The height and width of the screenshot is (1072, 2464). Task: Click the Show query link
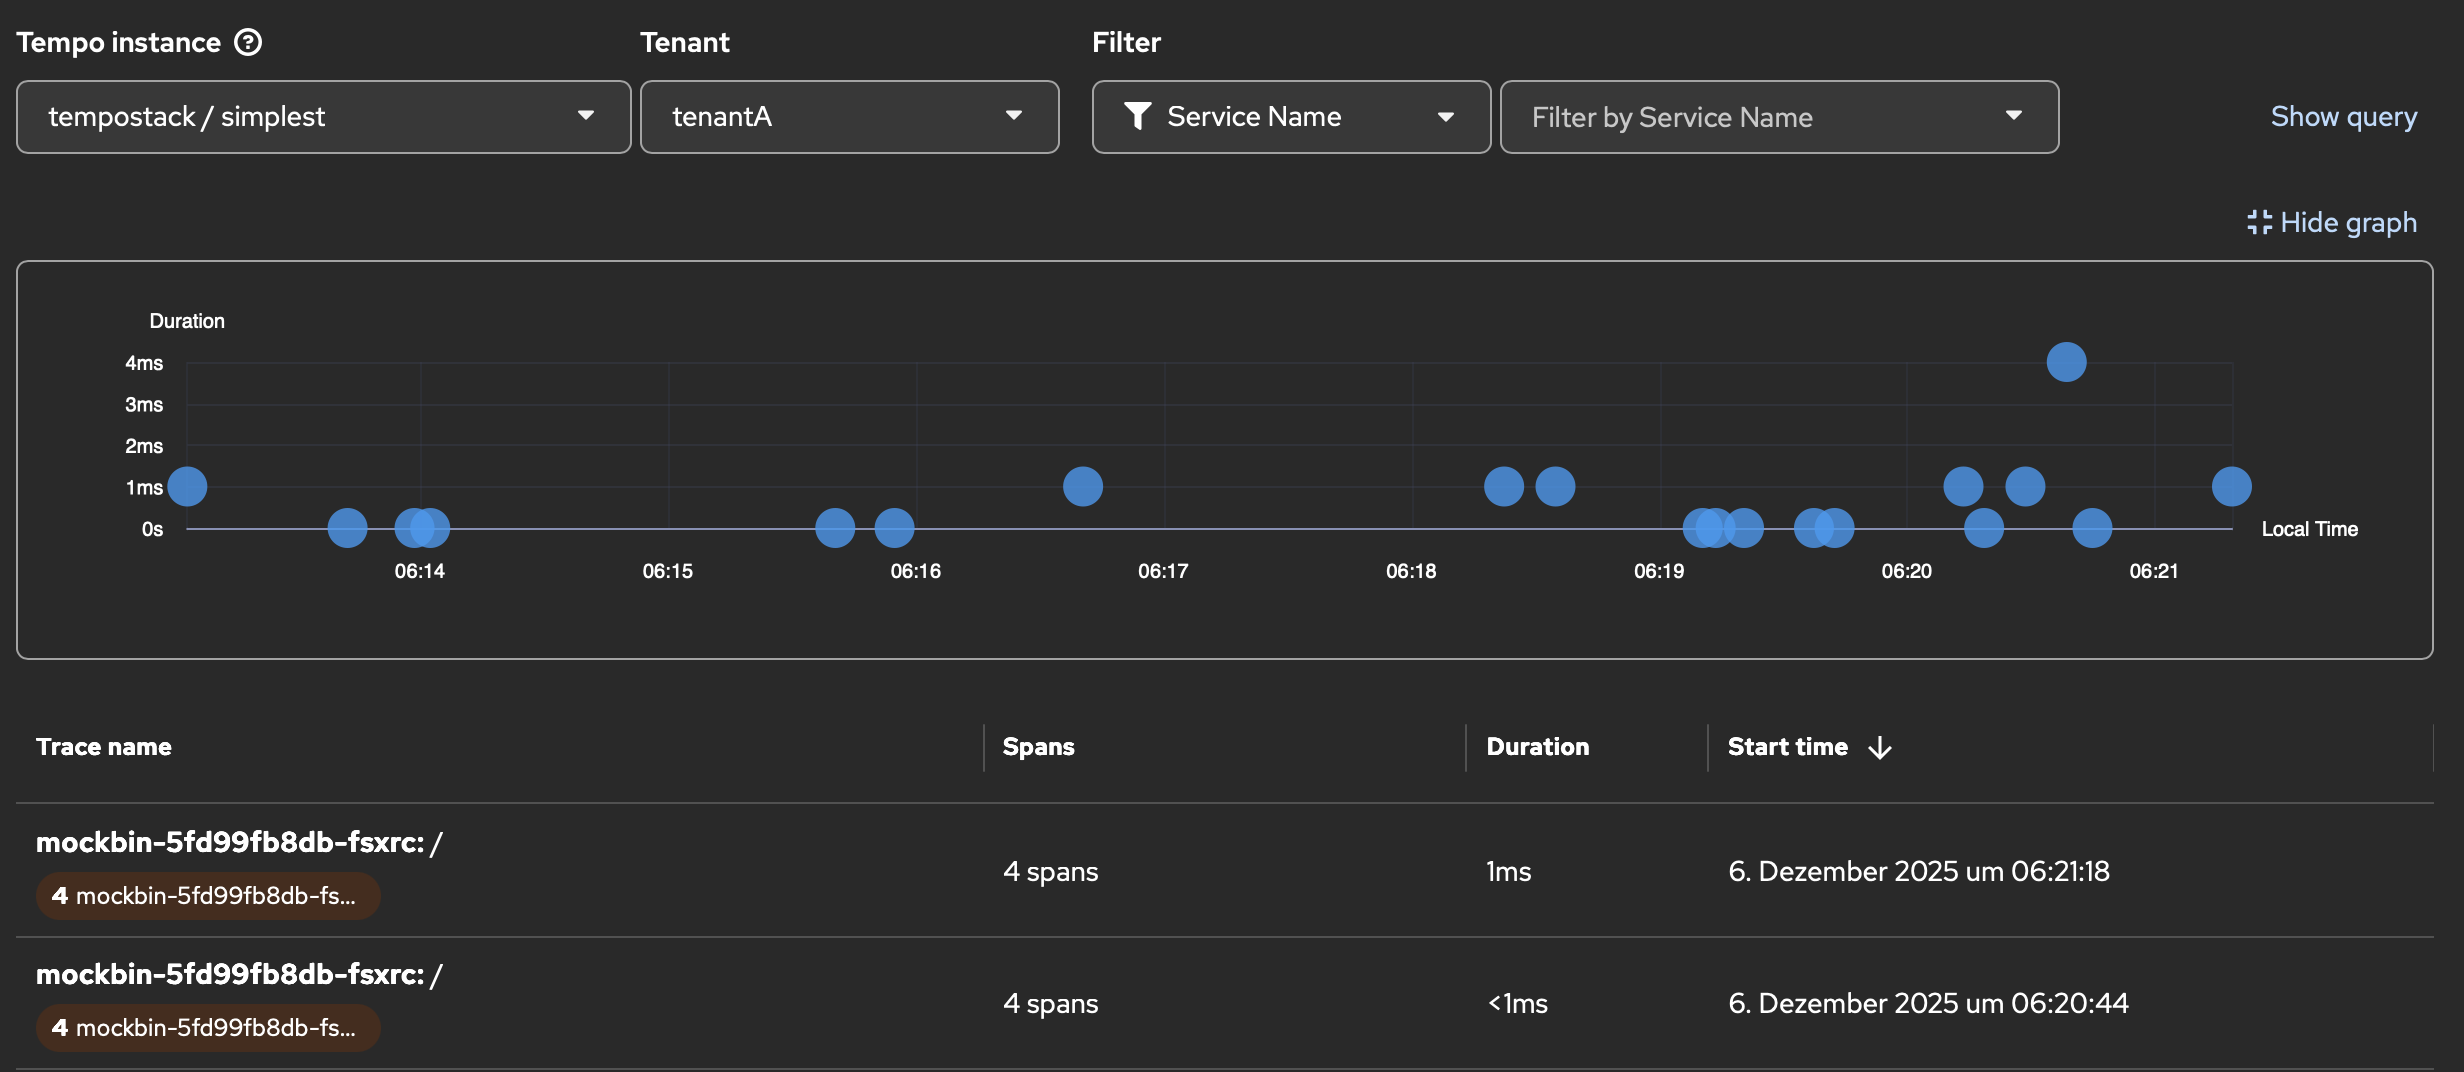pos(2343,116)
